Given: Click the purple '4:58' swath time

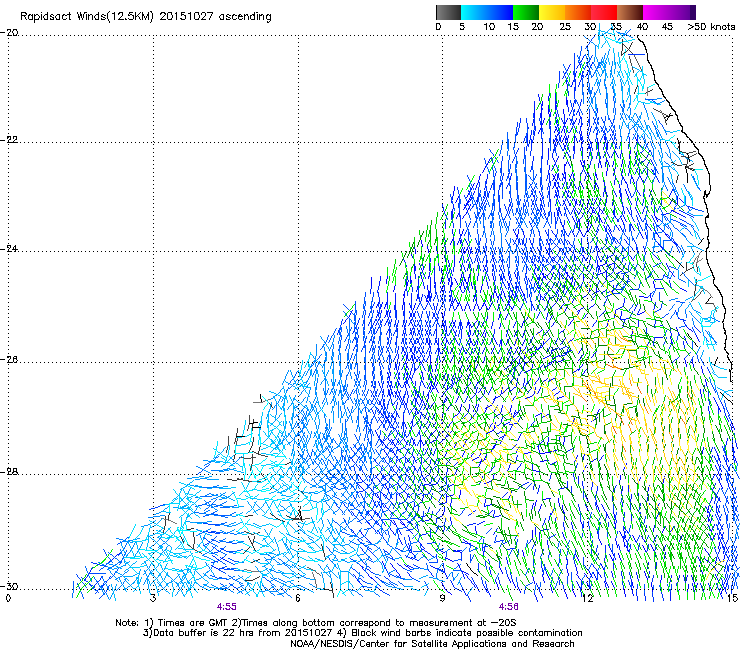Looking at the screenshot, I should click(x=508, y=607).
